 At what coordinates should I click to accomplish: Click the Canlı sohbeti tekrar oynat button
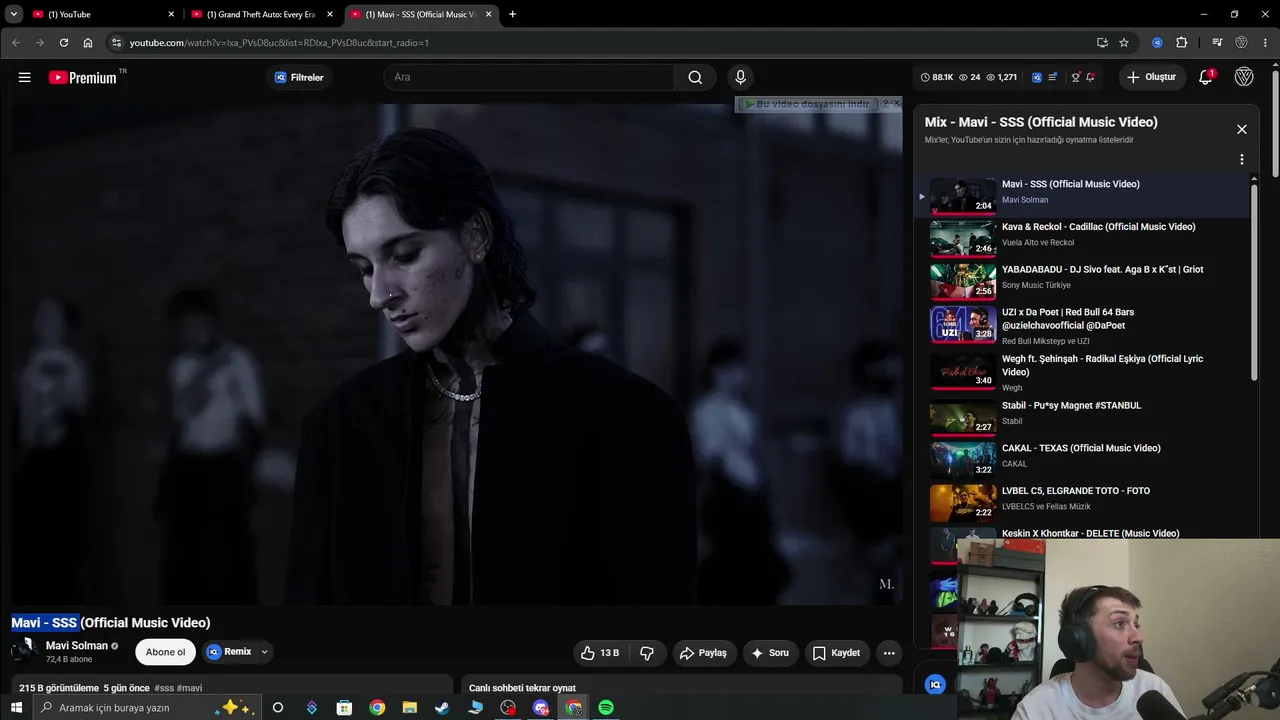(x=522, y=688)
